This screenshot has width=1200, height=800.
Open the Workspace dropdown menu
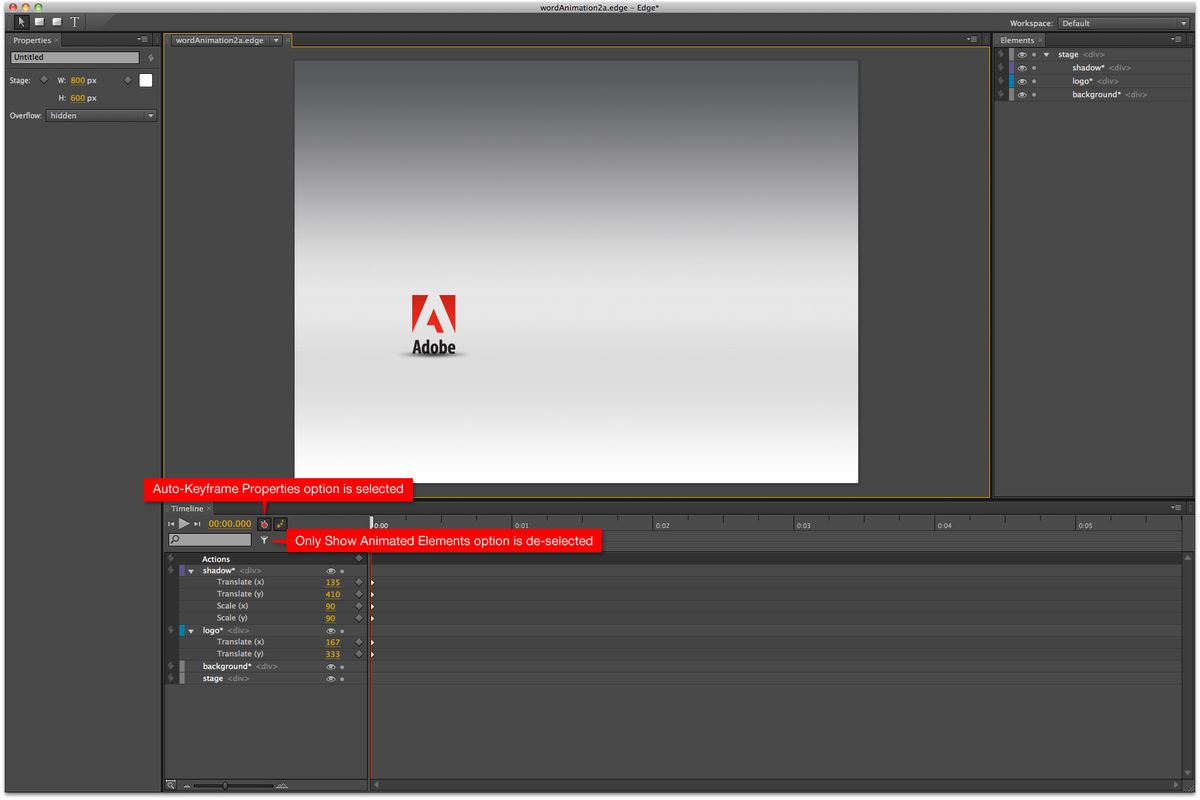[1122, 22]
